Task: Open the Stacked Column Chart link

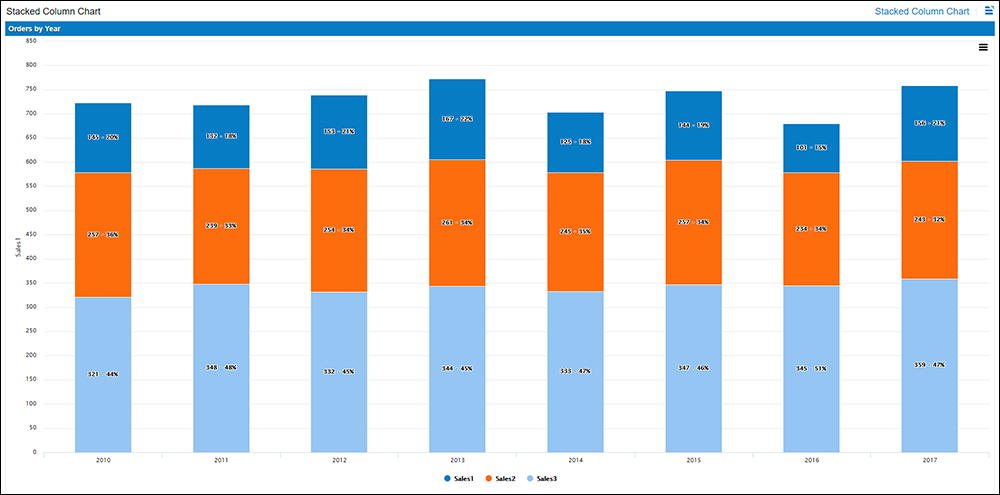Action: click(x=921, y=11)
